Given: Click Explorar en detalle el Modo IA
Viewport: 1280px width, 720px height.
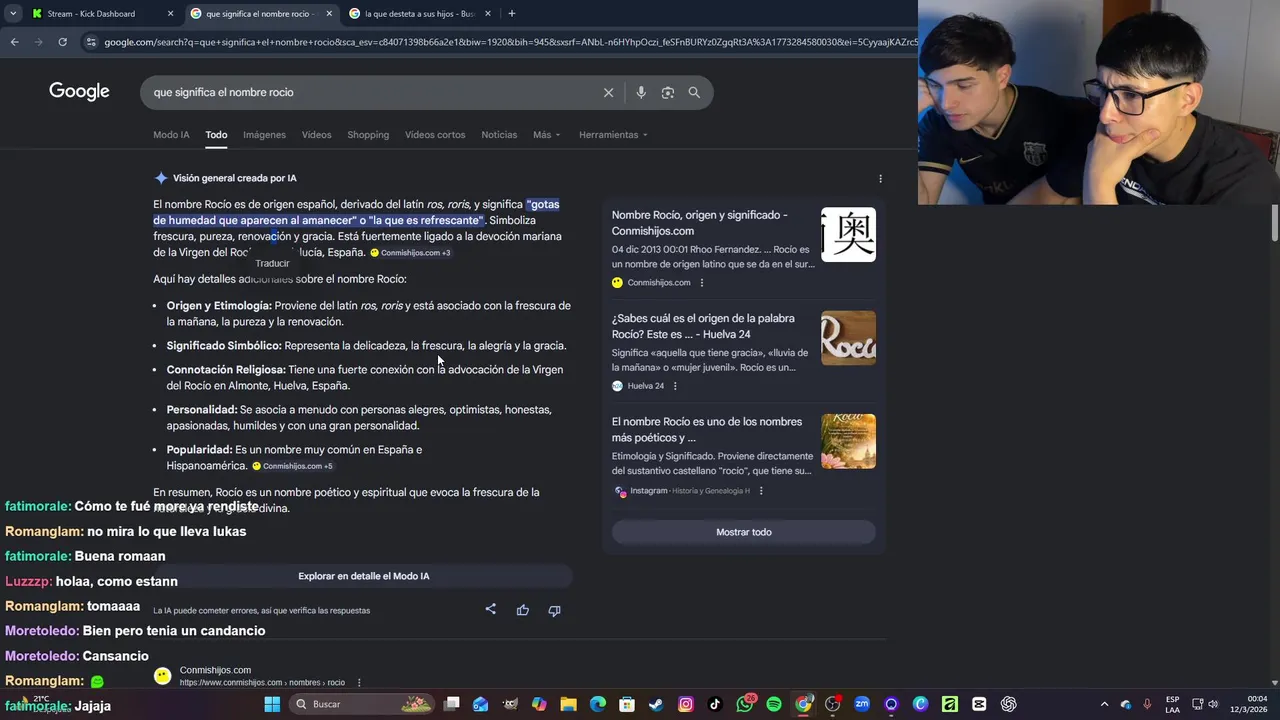Looking at the screenshot, I should point(363,576).
